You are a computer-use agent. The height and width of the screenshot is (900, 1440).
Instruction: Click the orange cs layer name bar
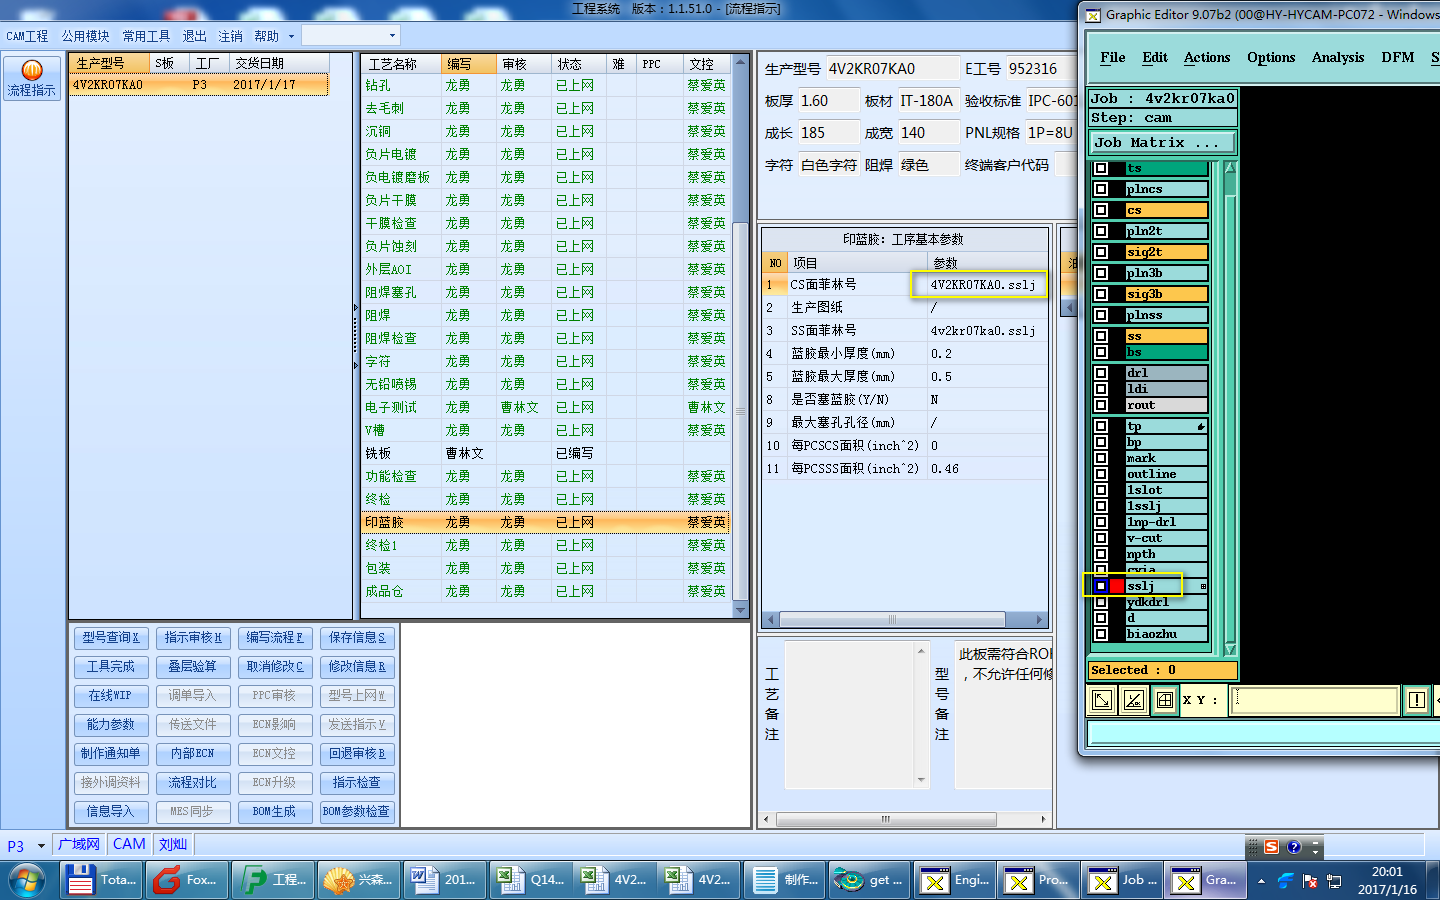[x=1167, y=210]
